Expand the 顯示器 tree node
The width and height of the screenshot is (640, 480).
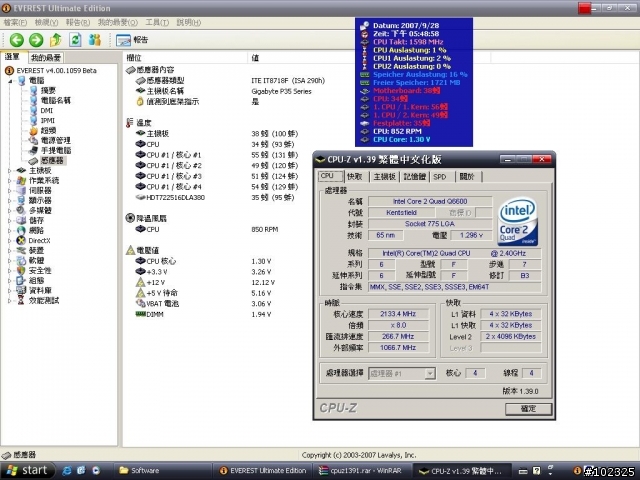point(10,200)
